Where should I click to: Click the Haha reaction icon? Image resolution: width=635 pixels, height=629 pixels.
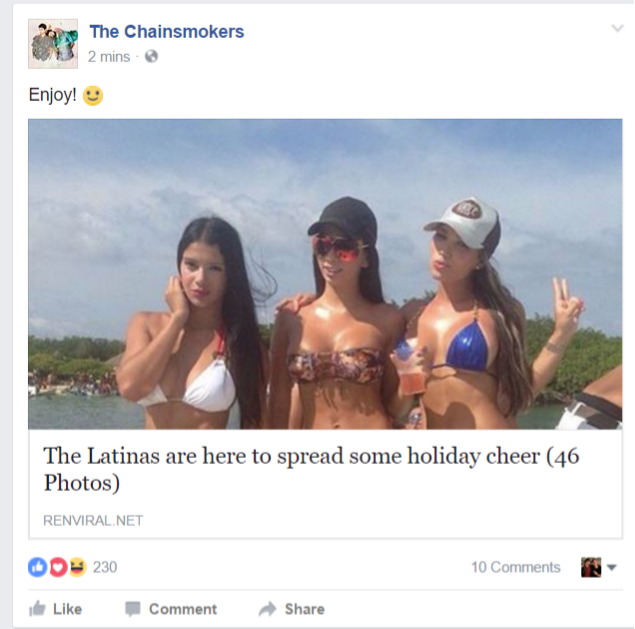77,567
